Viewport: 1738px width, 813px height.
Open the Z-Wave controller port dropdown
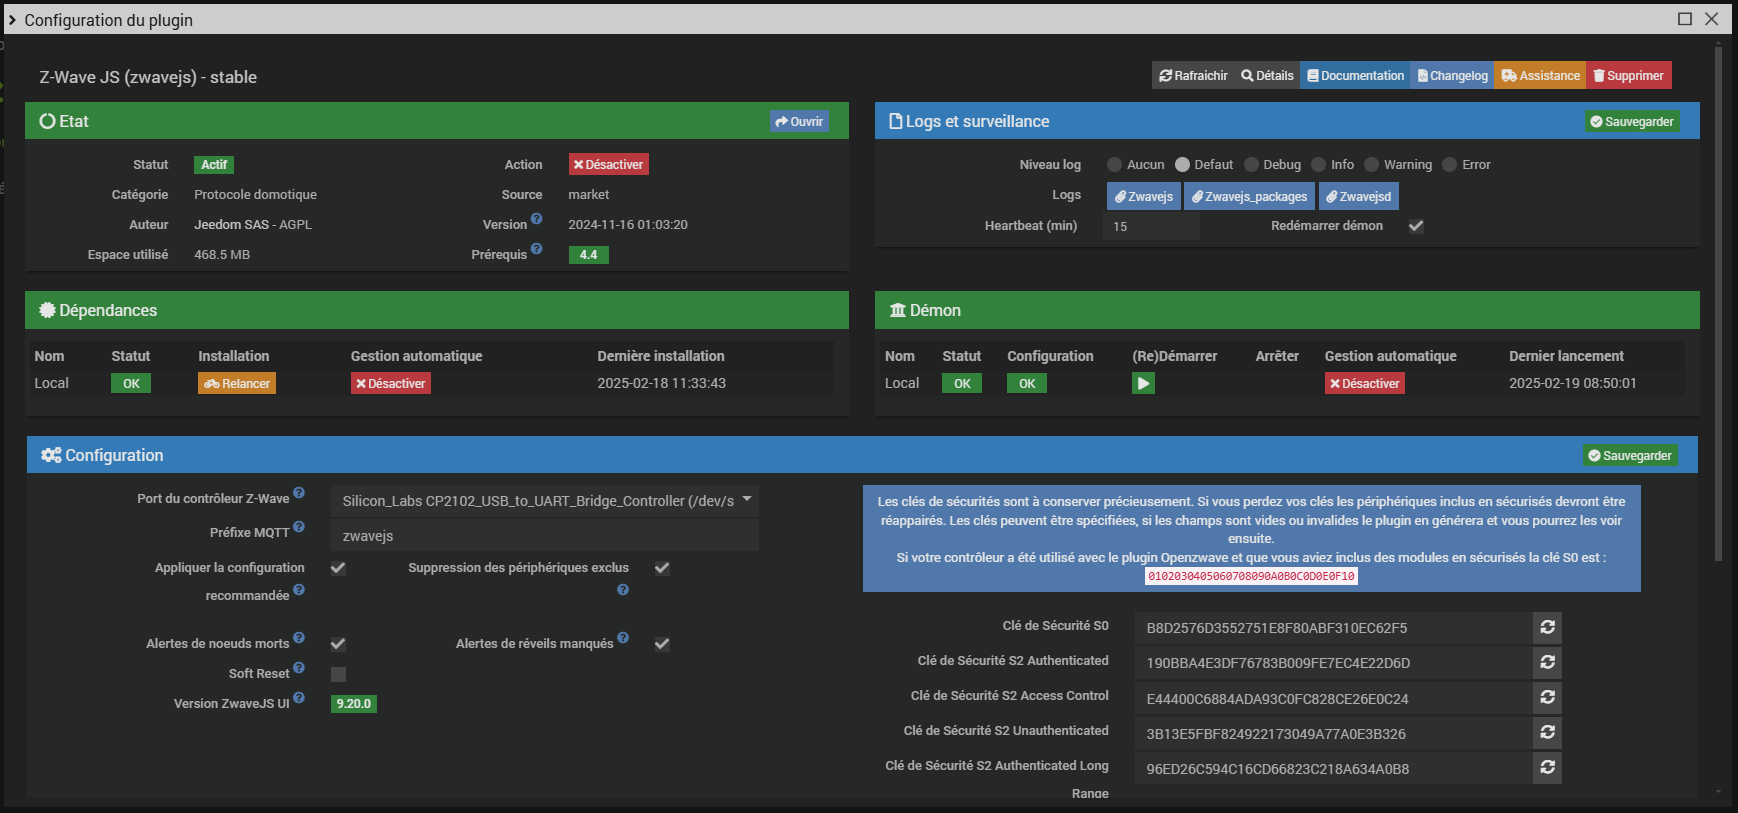[545, 501]
